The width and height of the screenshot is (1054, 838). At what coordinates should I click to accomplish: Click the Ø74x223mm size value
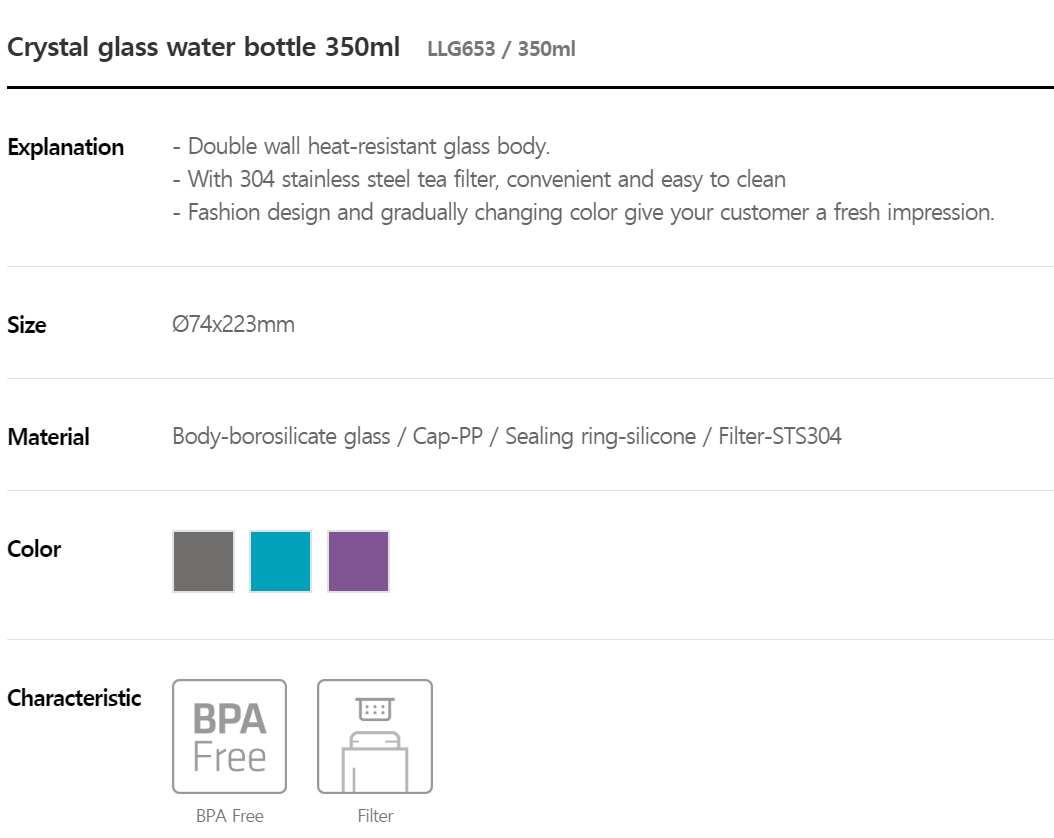tap(233, 325)
